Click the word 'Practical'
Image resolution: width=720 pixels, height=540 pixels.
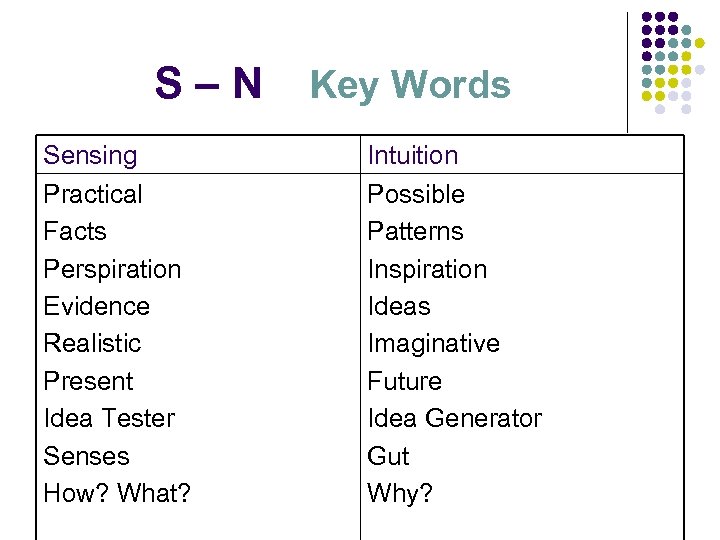(x=93, y=194)
